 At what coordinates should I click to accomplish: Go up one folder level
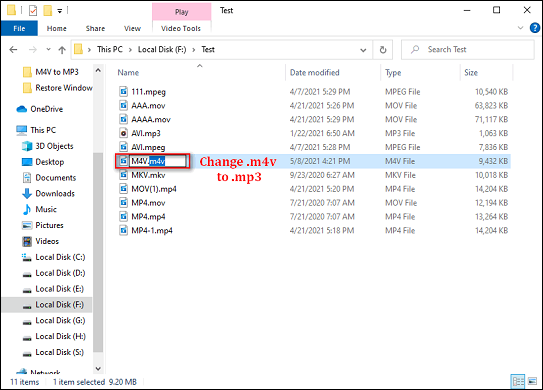click(x=62, y=50)
